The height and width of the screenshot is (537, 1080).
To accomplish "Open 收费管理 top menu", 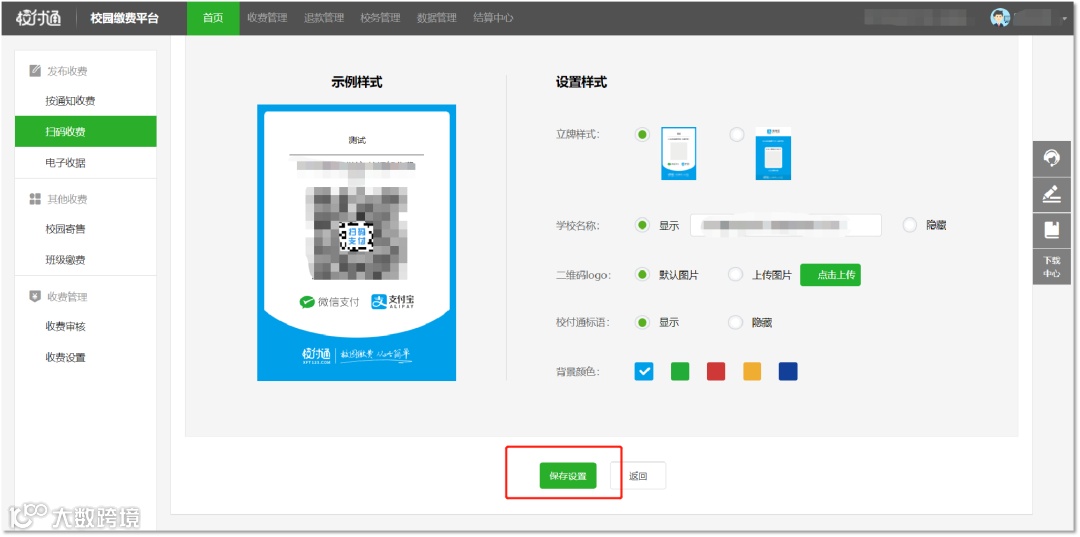I will (267, 18).
